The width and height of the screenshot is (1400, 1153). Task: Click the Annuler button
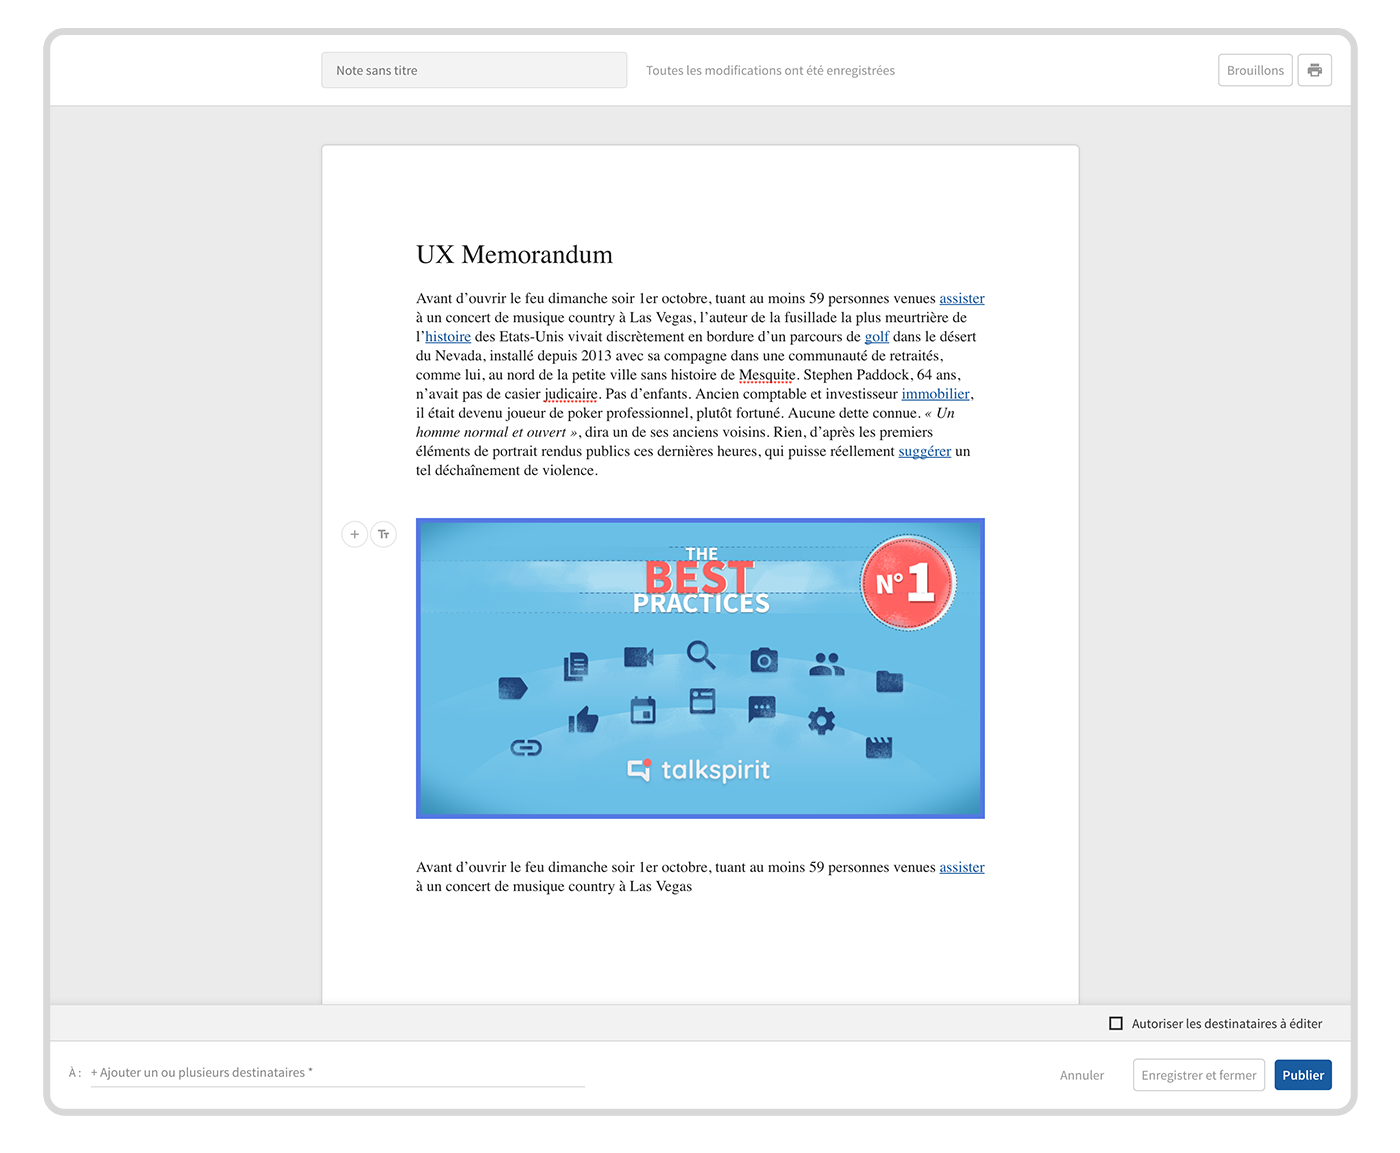1082,1075
